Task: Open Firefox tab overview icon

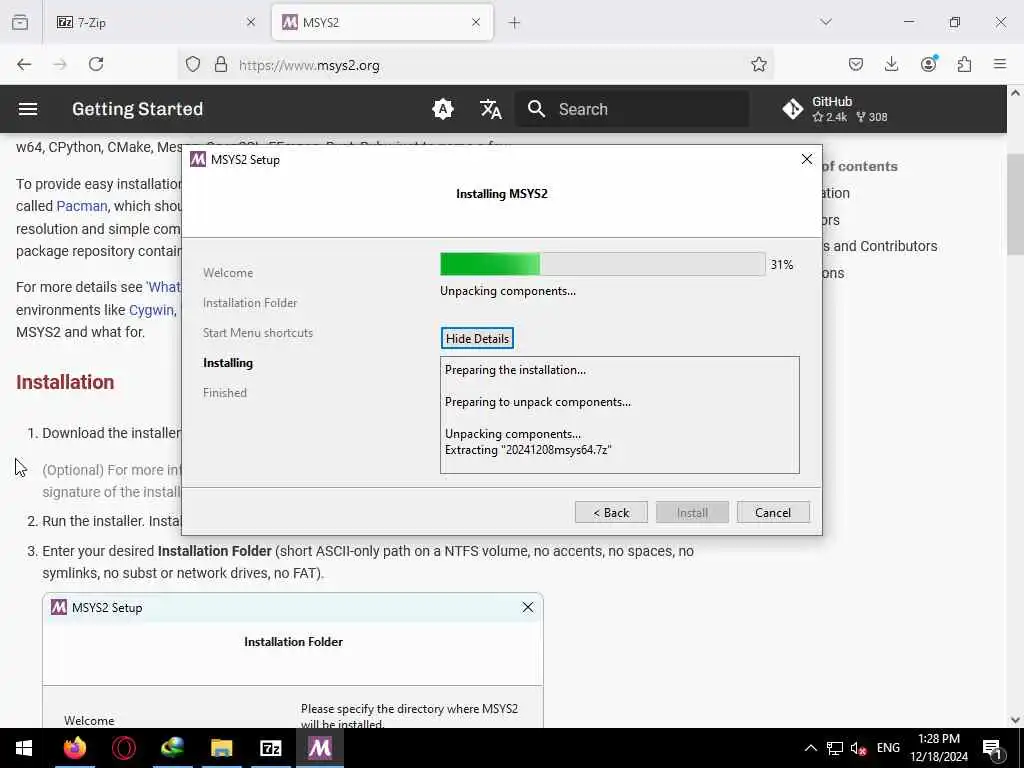Action: coord(20,22)
